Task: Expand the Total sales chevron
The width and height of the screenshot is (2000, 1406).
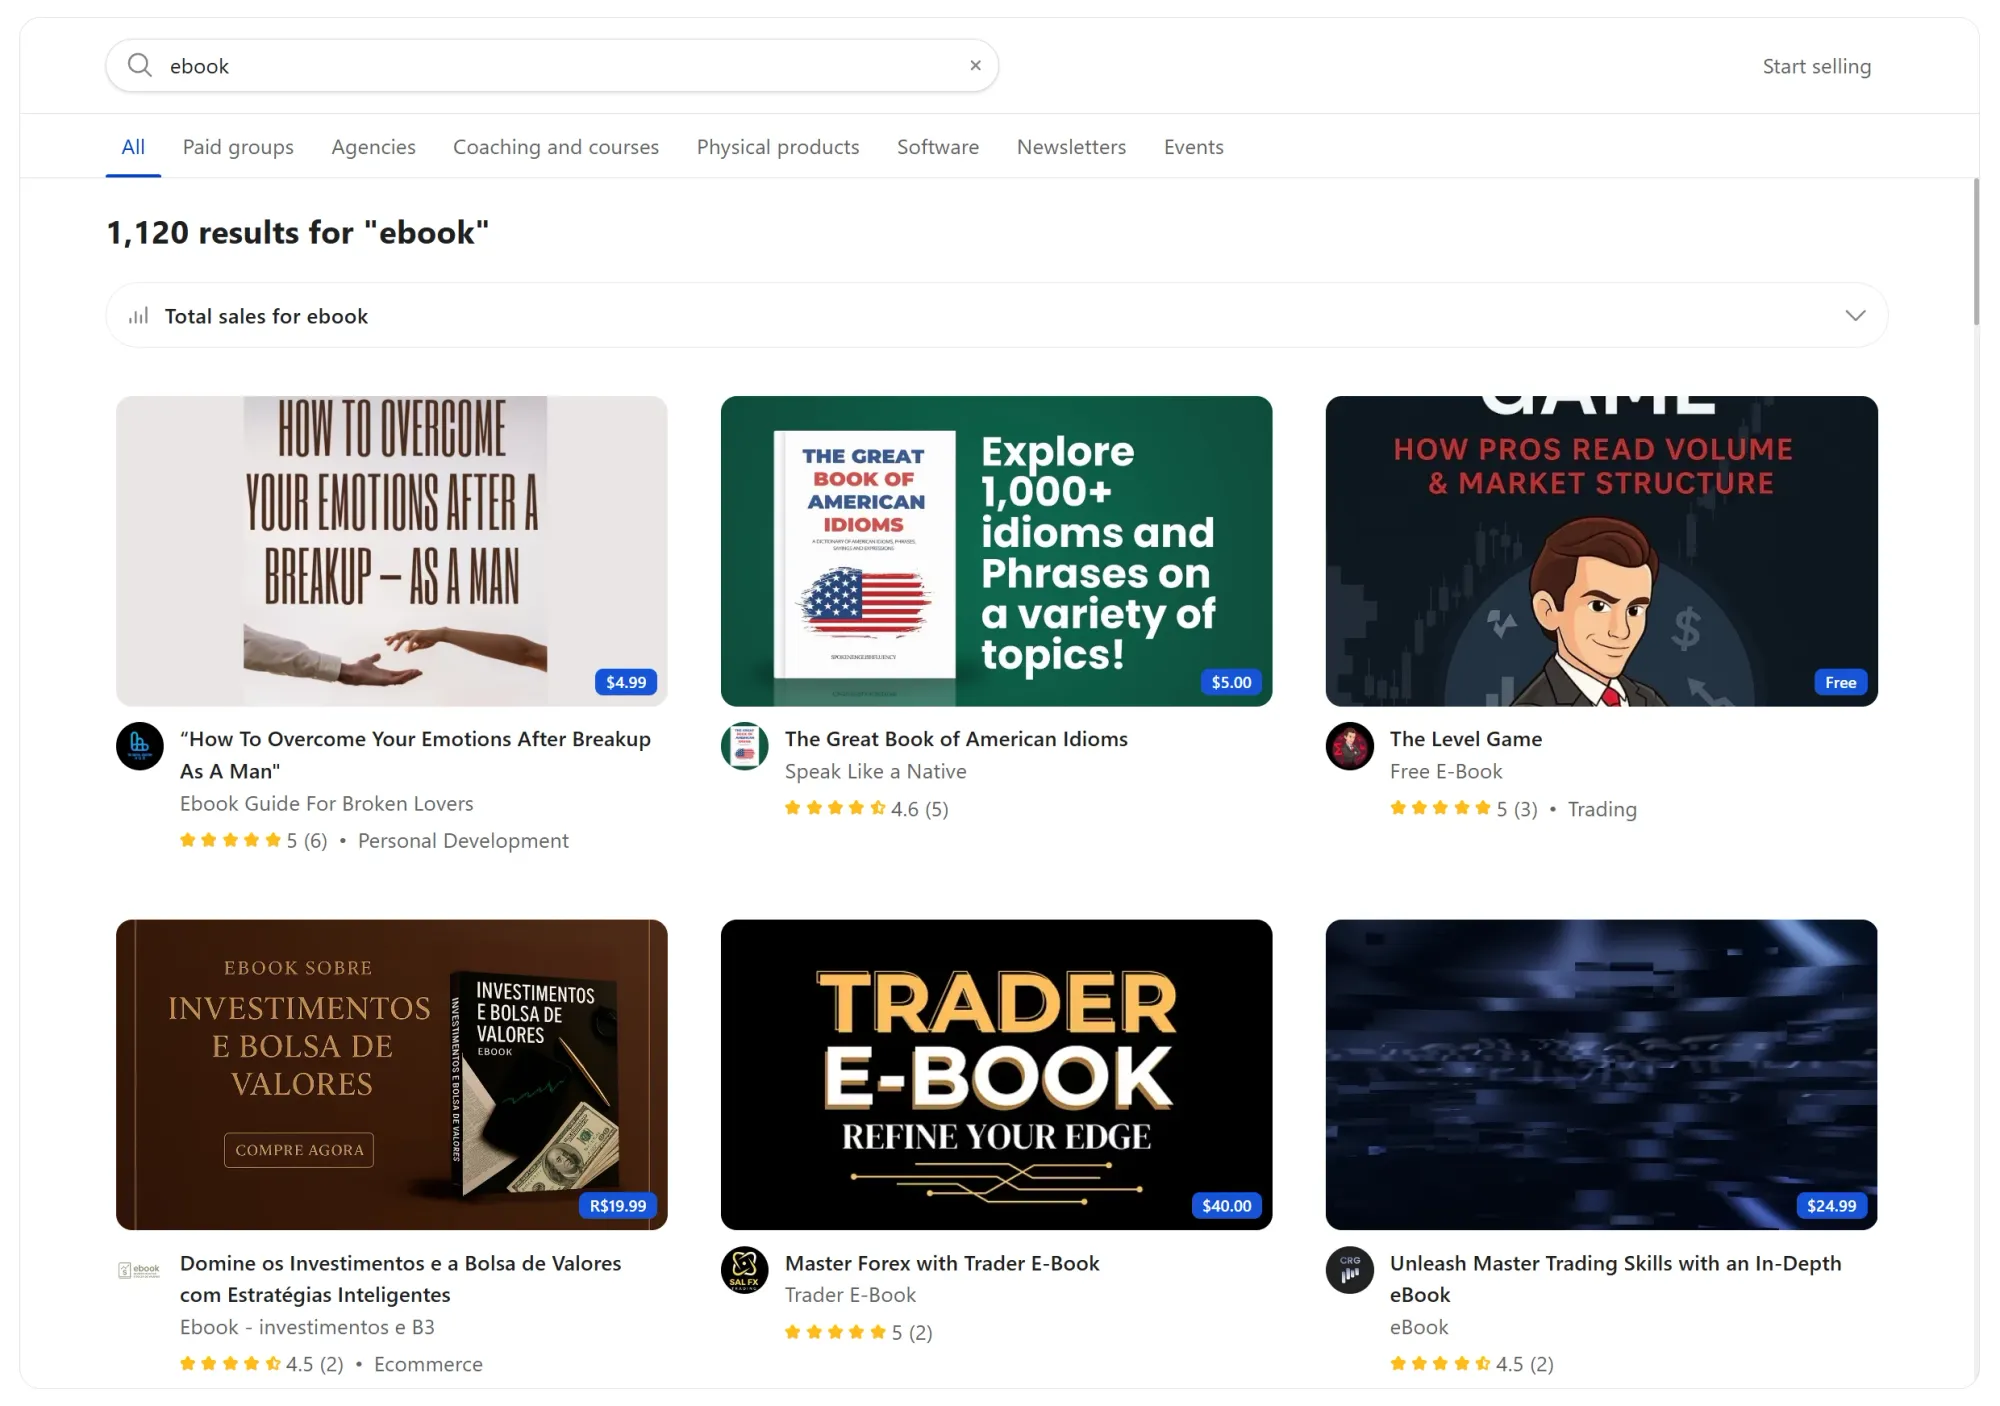Action: [1855, 316]
